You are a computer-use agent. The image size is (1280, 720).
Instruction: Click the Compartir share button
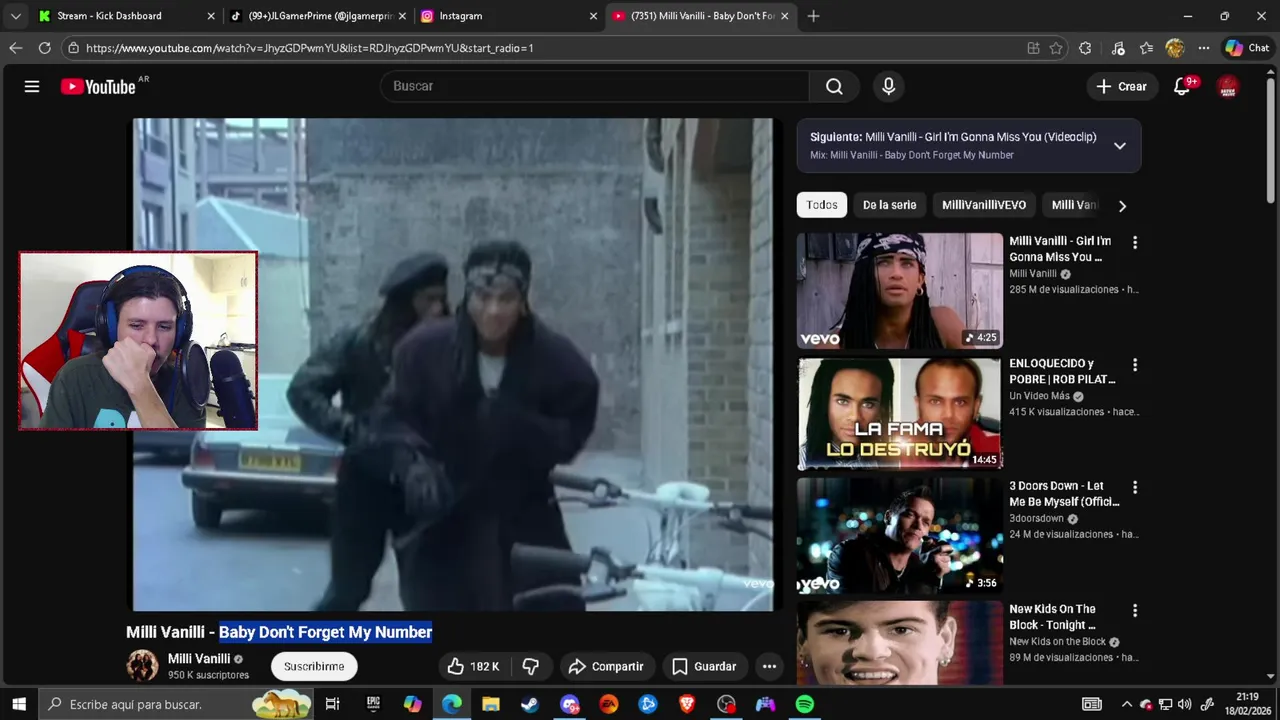(606, 666)
